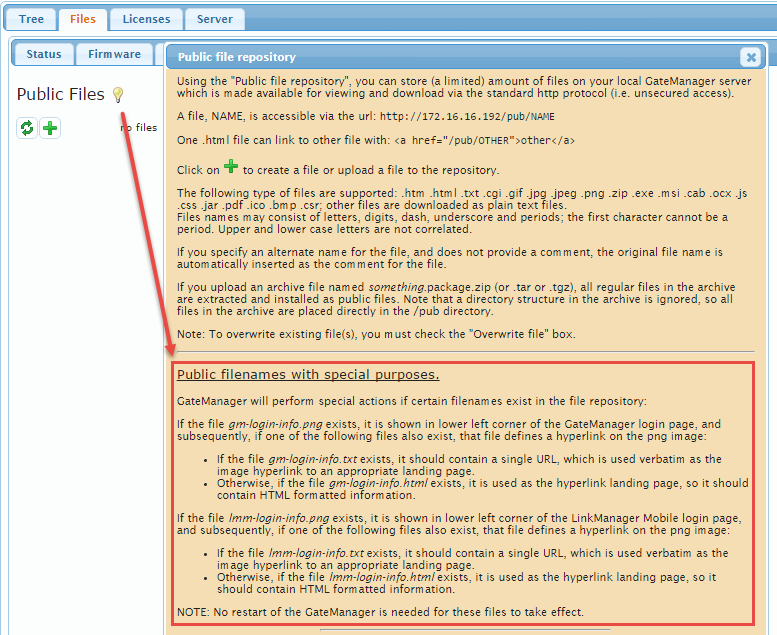Click the lmm-login-info.png filename text
Viewport: 777px width, 635px height.
coord(279,518)
